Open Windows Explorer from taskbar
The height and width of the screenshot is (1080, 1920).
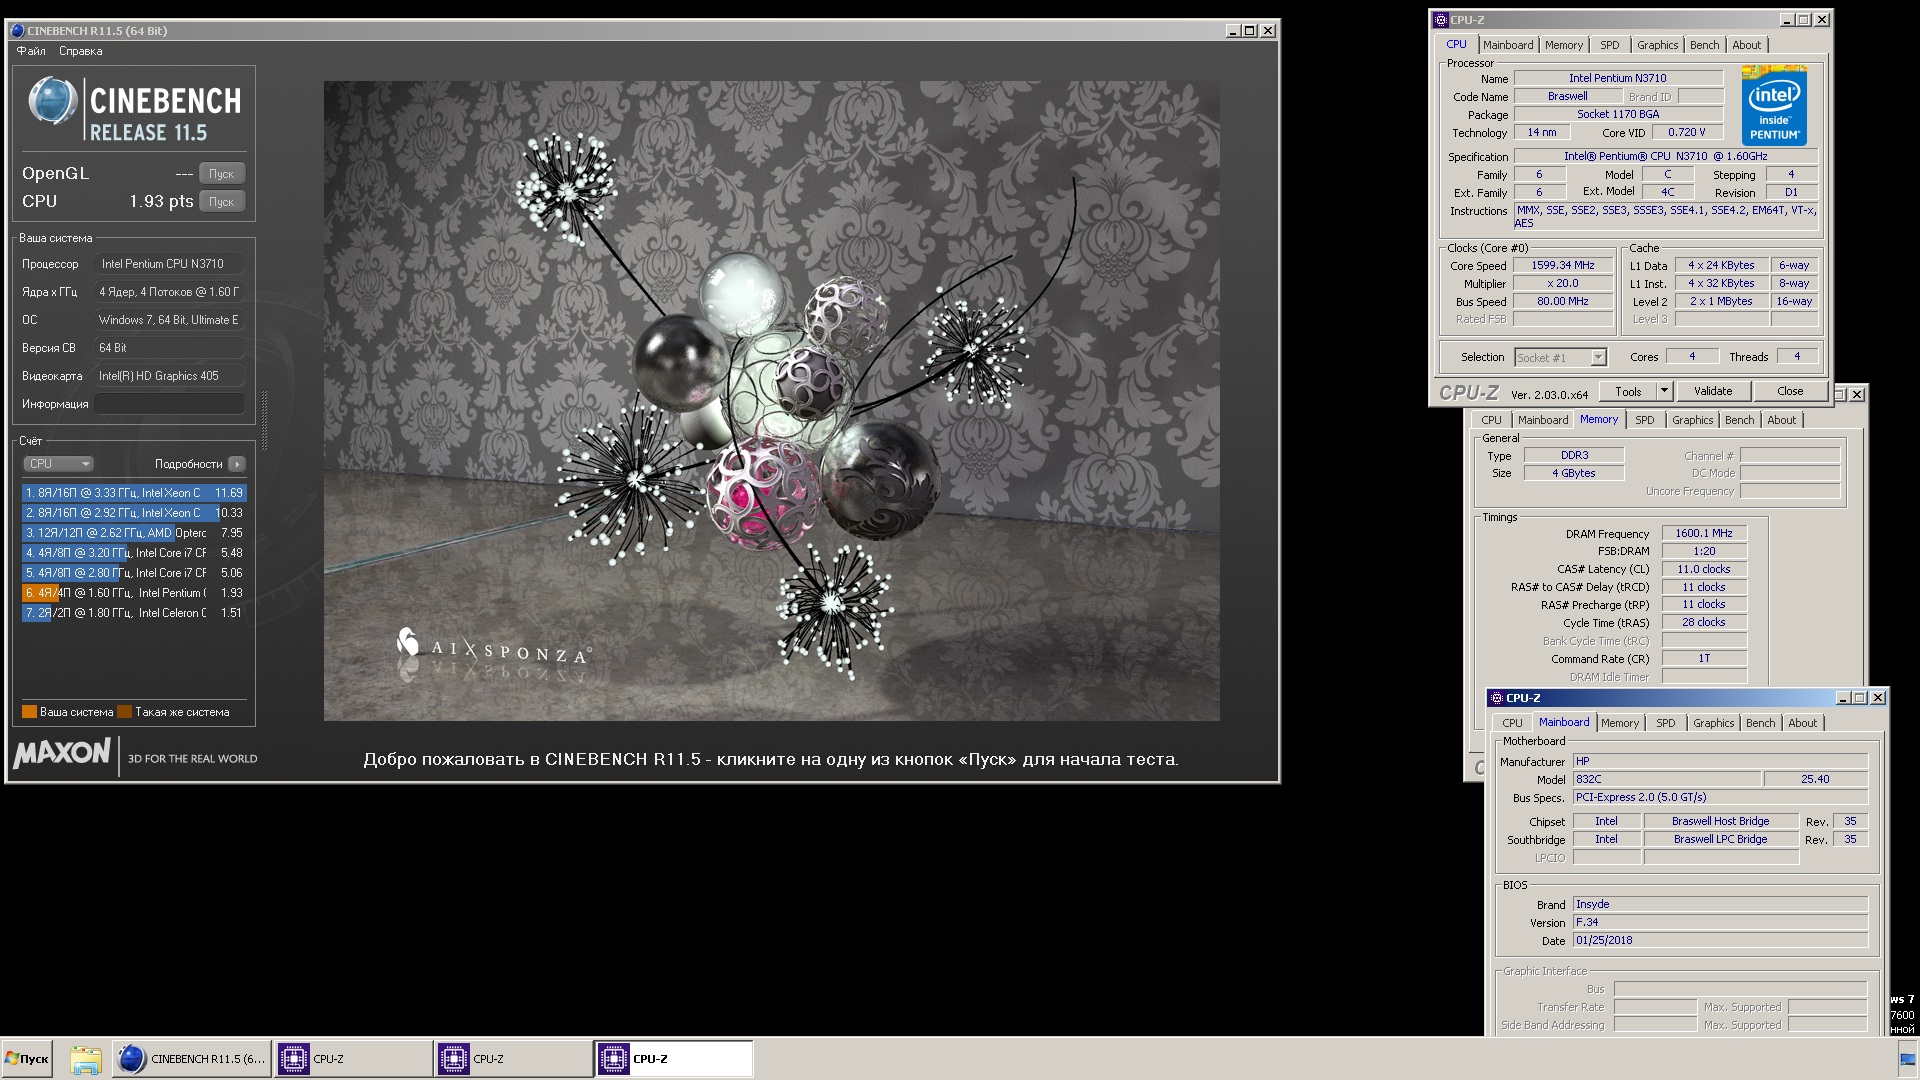(x=86, y=1059)
